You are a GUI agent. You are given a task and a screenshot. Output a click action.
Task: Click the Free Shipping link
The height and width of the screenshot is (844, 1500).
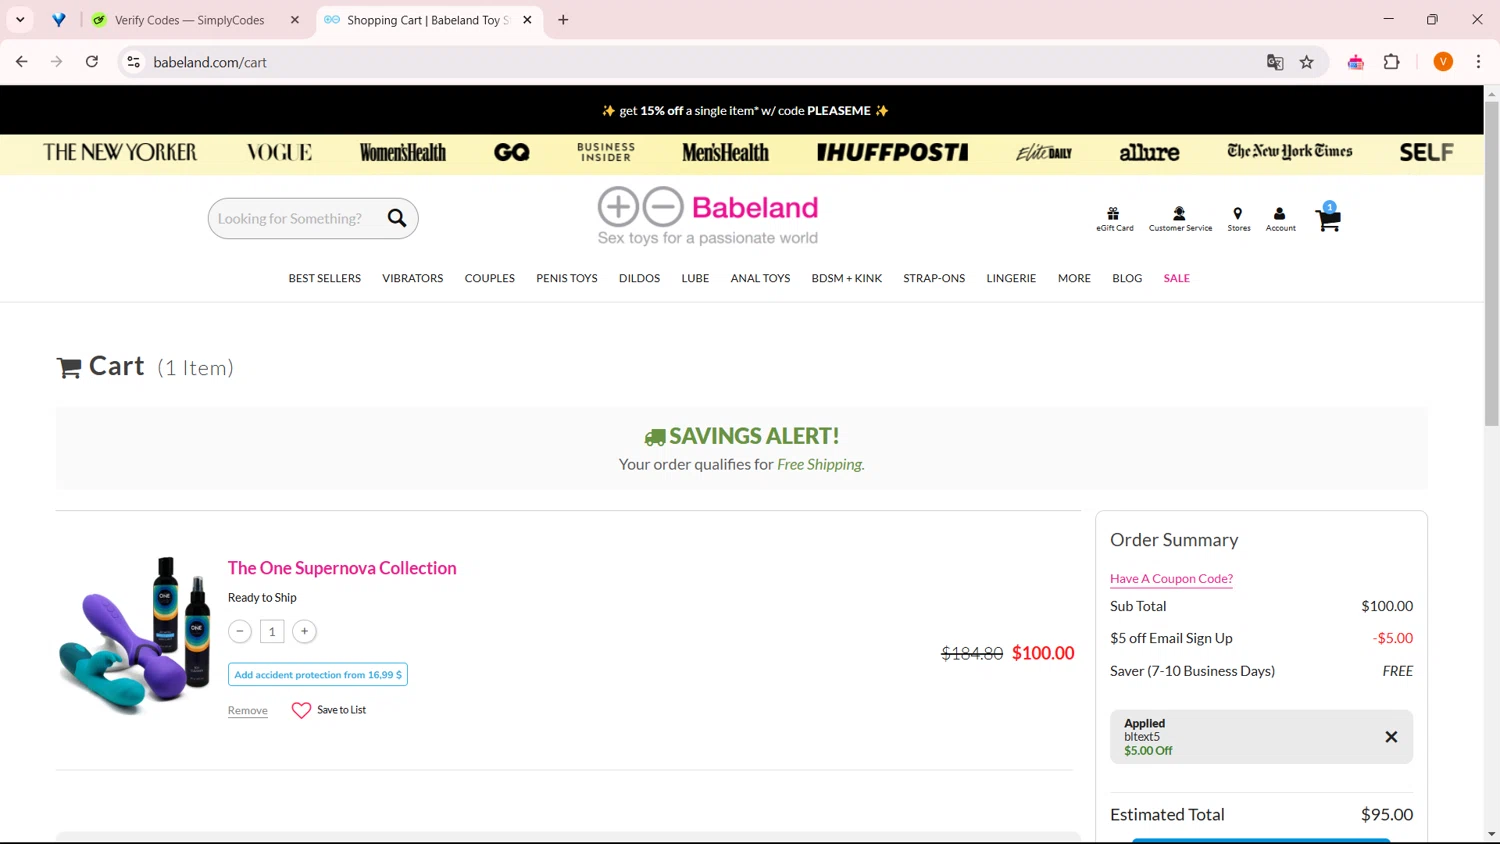pos(820,464)
